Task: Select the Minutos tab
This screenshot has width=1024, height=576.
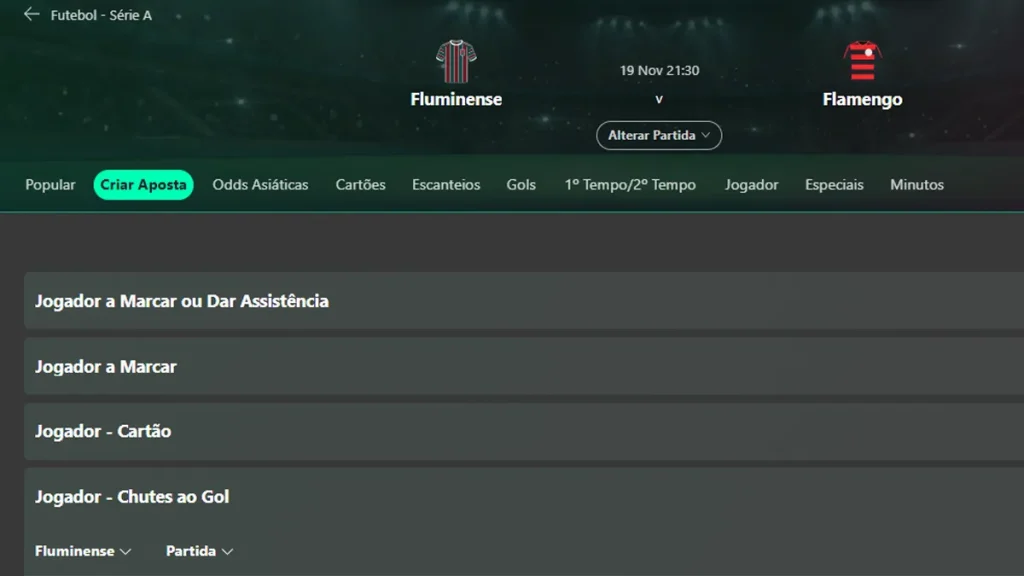Action: point(916,184)
